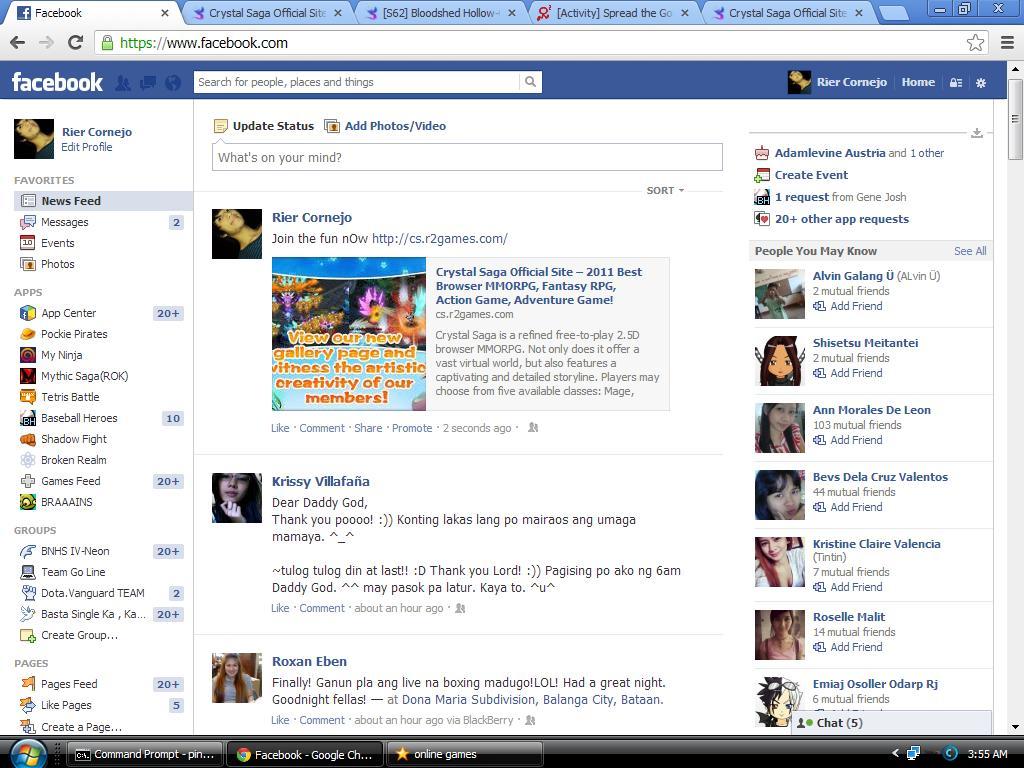
Task: Click the What's on your mind field
Action: [x=467, y=157]
